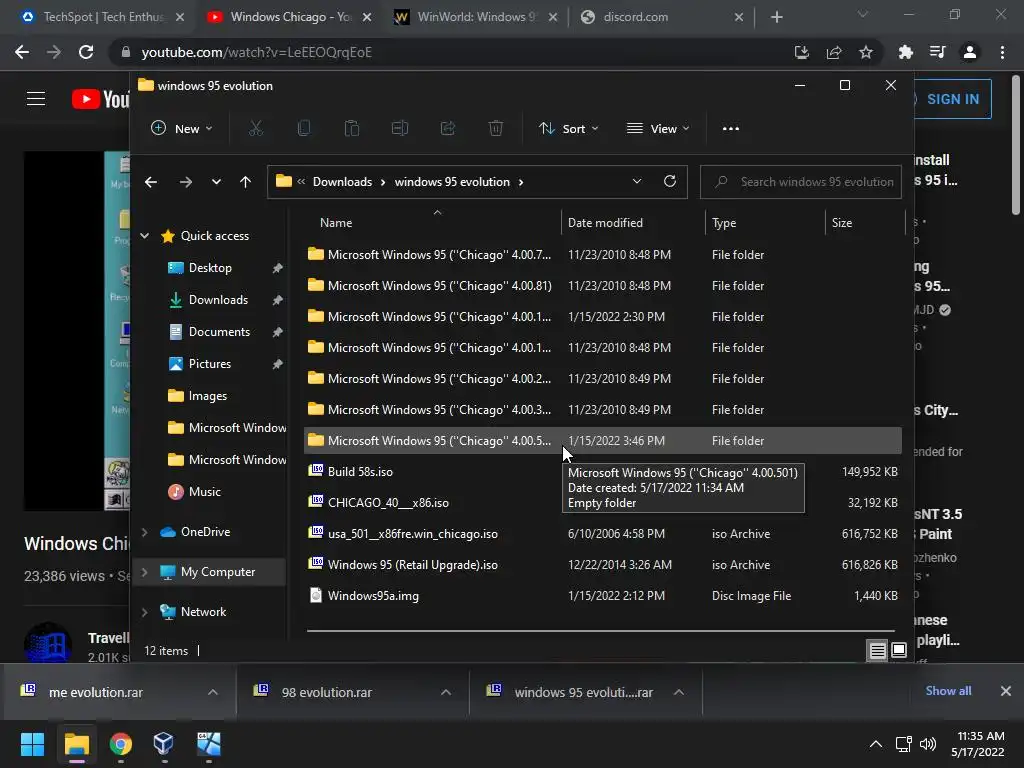
Task: Open Chrome extensions puzzle icon
Action: click(905, 52)
